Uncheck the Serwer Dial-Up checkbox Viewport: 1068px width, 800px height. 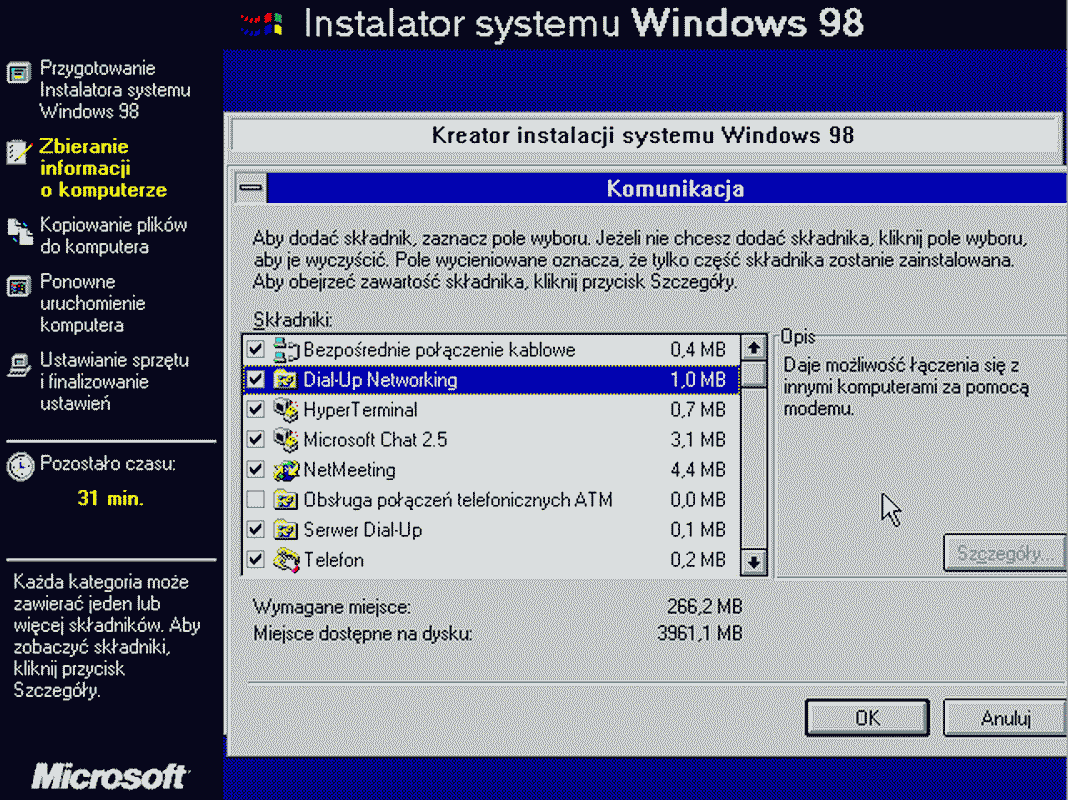[255, 530]
